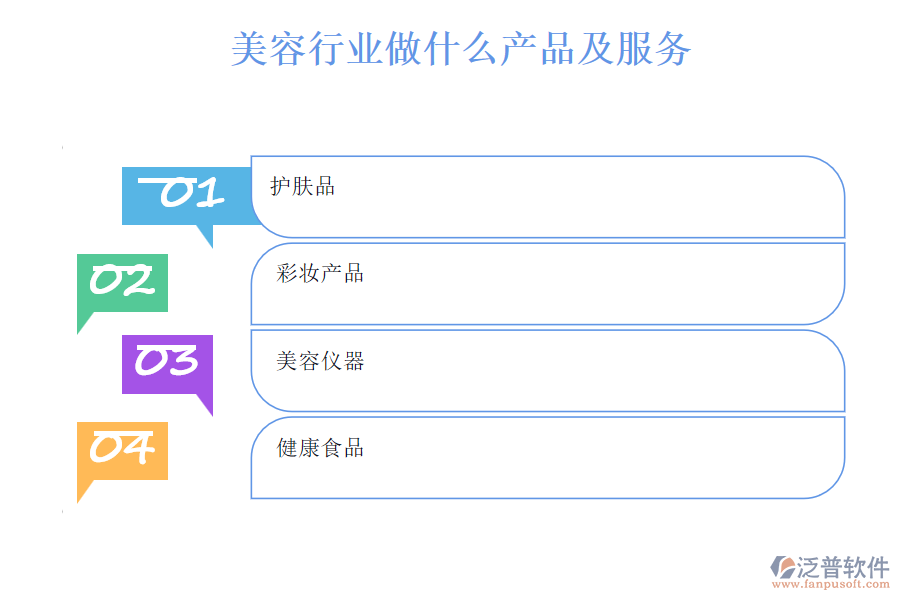This screenshot has height=600, width=900.
Task: Click the orange 04 number badge
Action: click(122, 449)
